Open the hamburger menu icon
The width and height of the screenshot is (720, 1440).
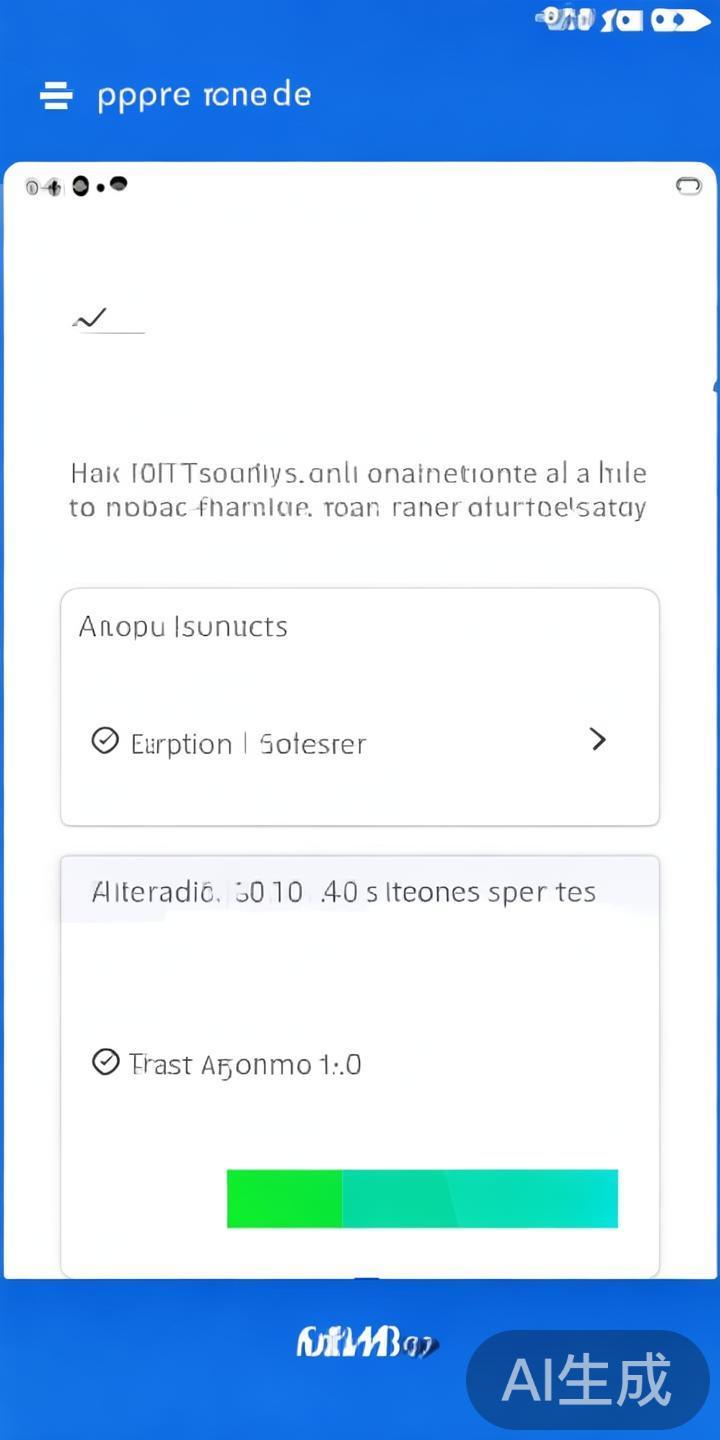(56, 96)
